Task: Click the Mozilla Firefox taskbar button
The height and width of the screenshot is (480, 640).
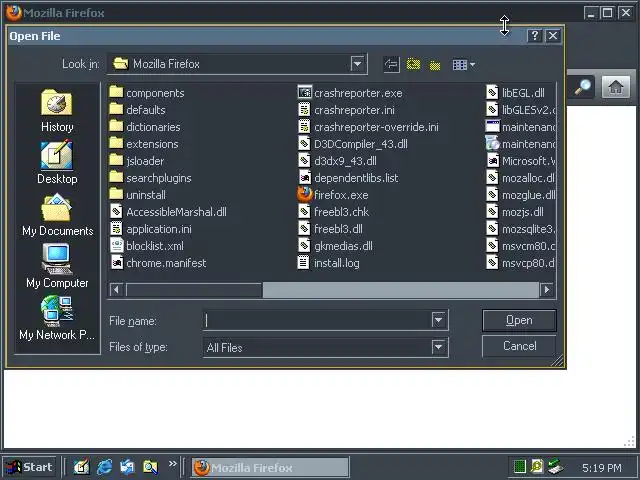Action: 270,467
